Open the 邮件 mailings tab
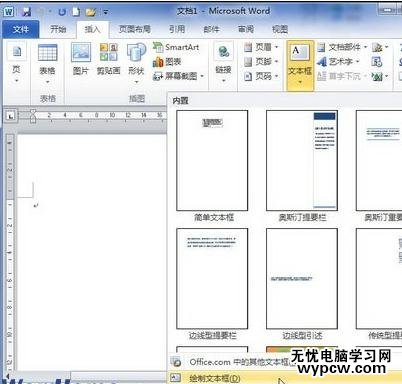The height and width of the screenshot is (384, 402). pyautogui.click(x=211, y=29)
